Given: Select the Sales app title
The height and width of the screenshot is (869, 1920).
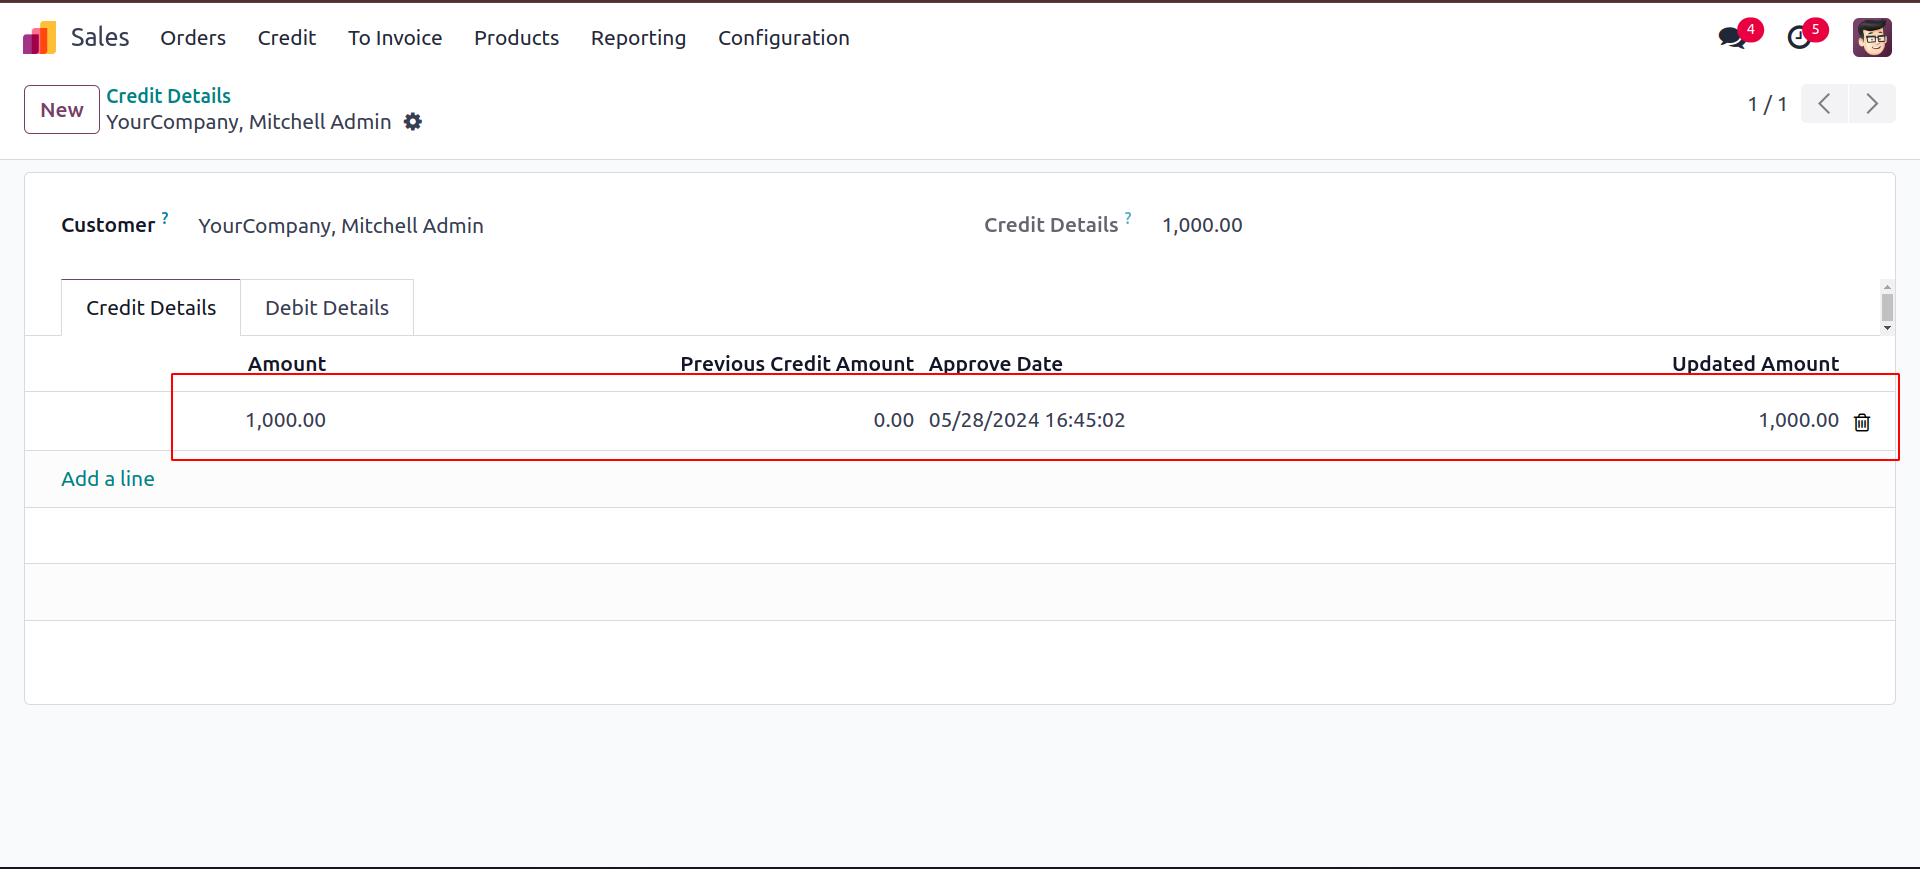Looking at the screenshot, I should (x=100, y=38).
